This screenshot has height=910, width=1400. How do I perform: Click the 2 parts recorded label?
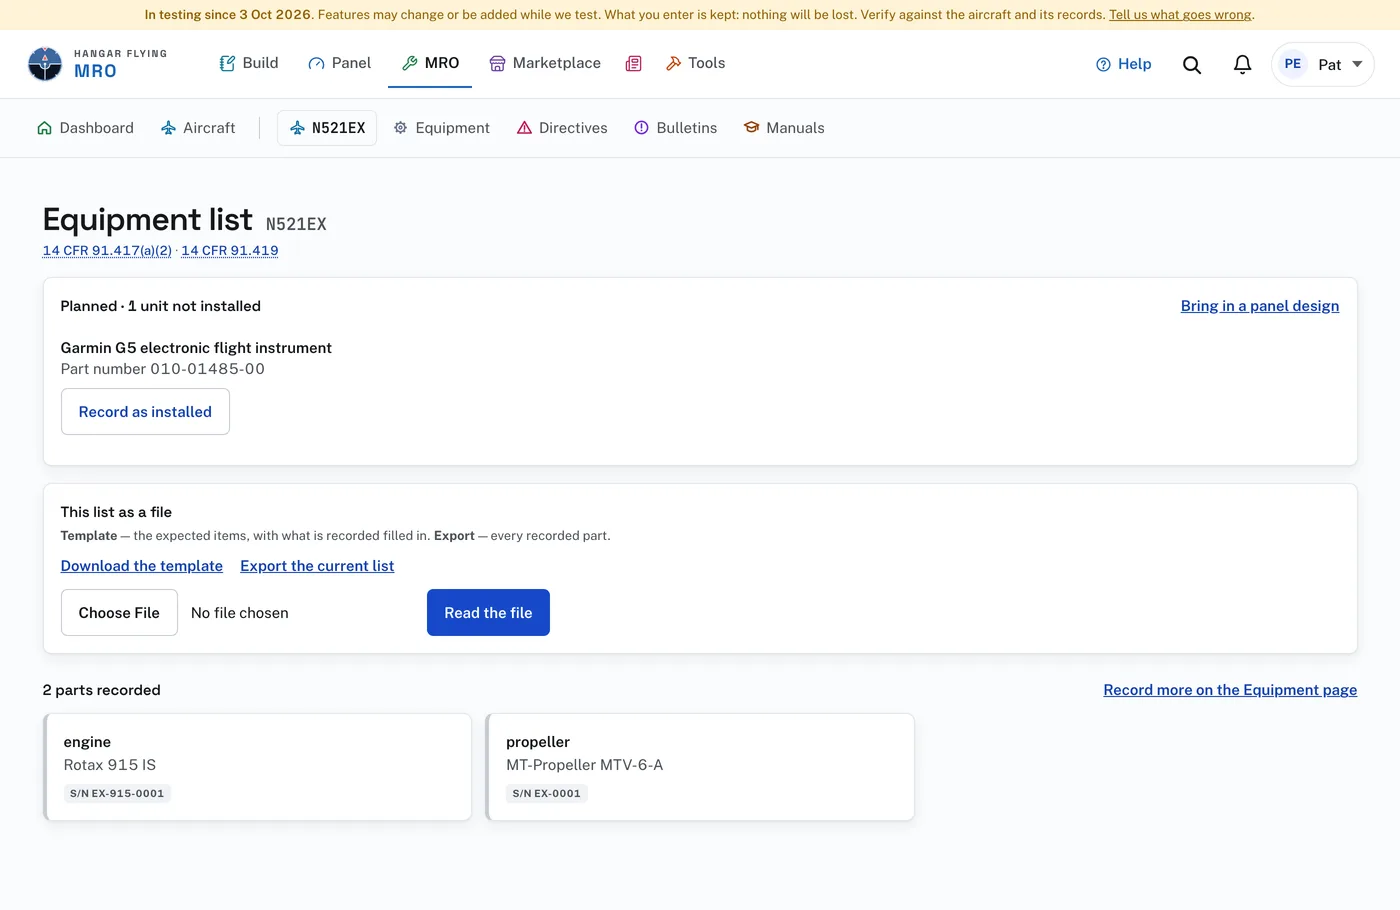click(x=102, y=690)
